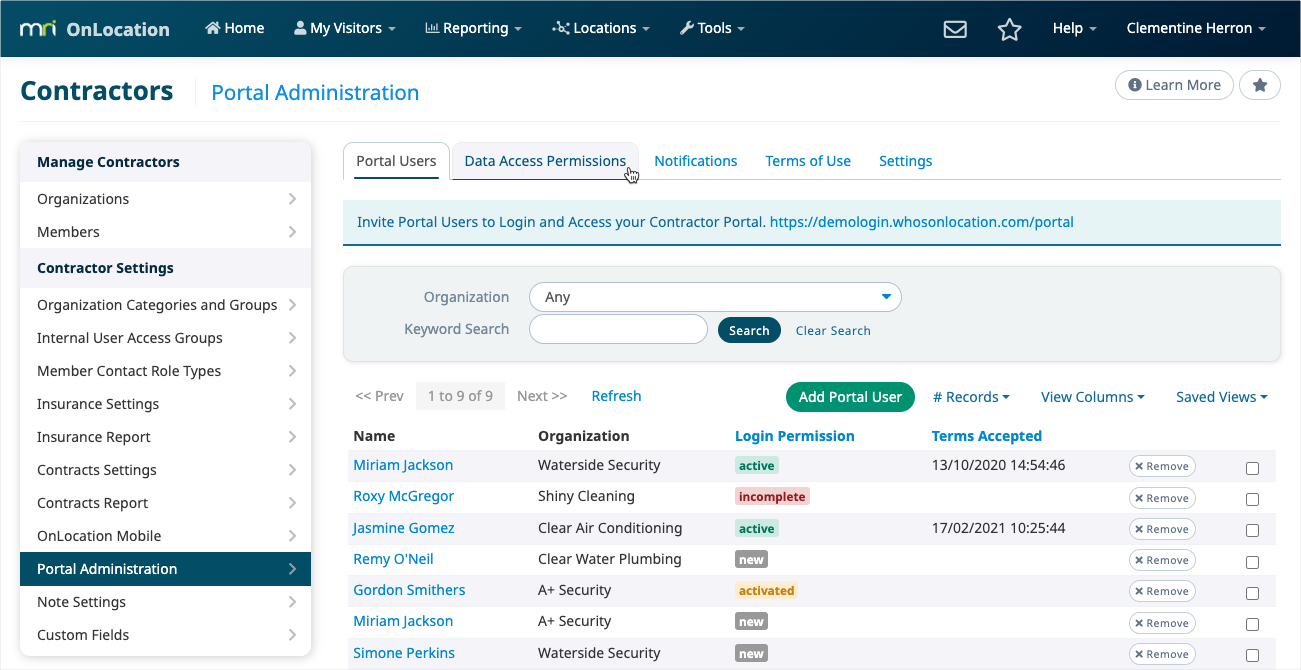Tick checkbox for Miriam Jackson A+ Security
The height and width of the screenshot is (670, 1301).
(x=1252, y=624)
